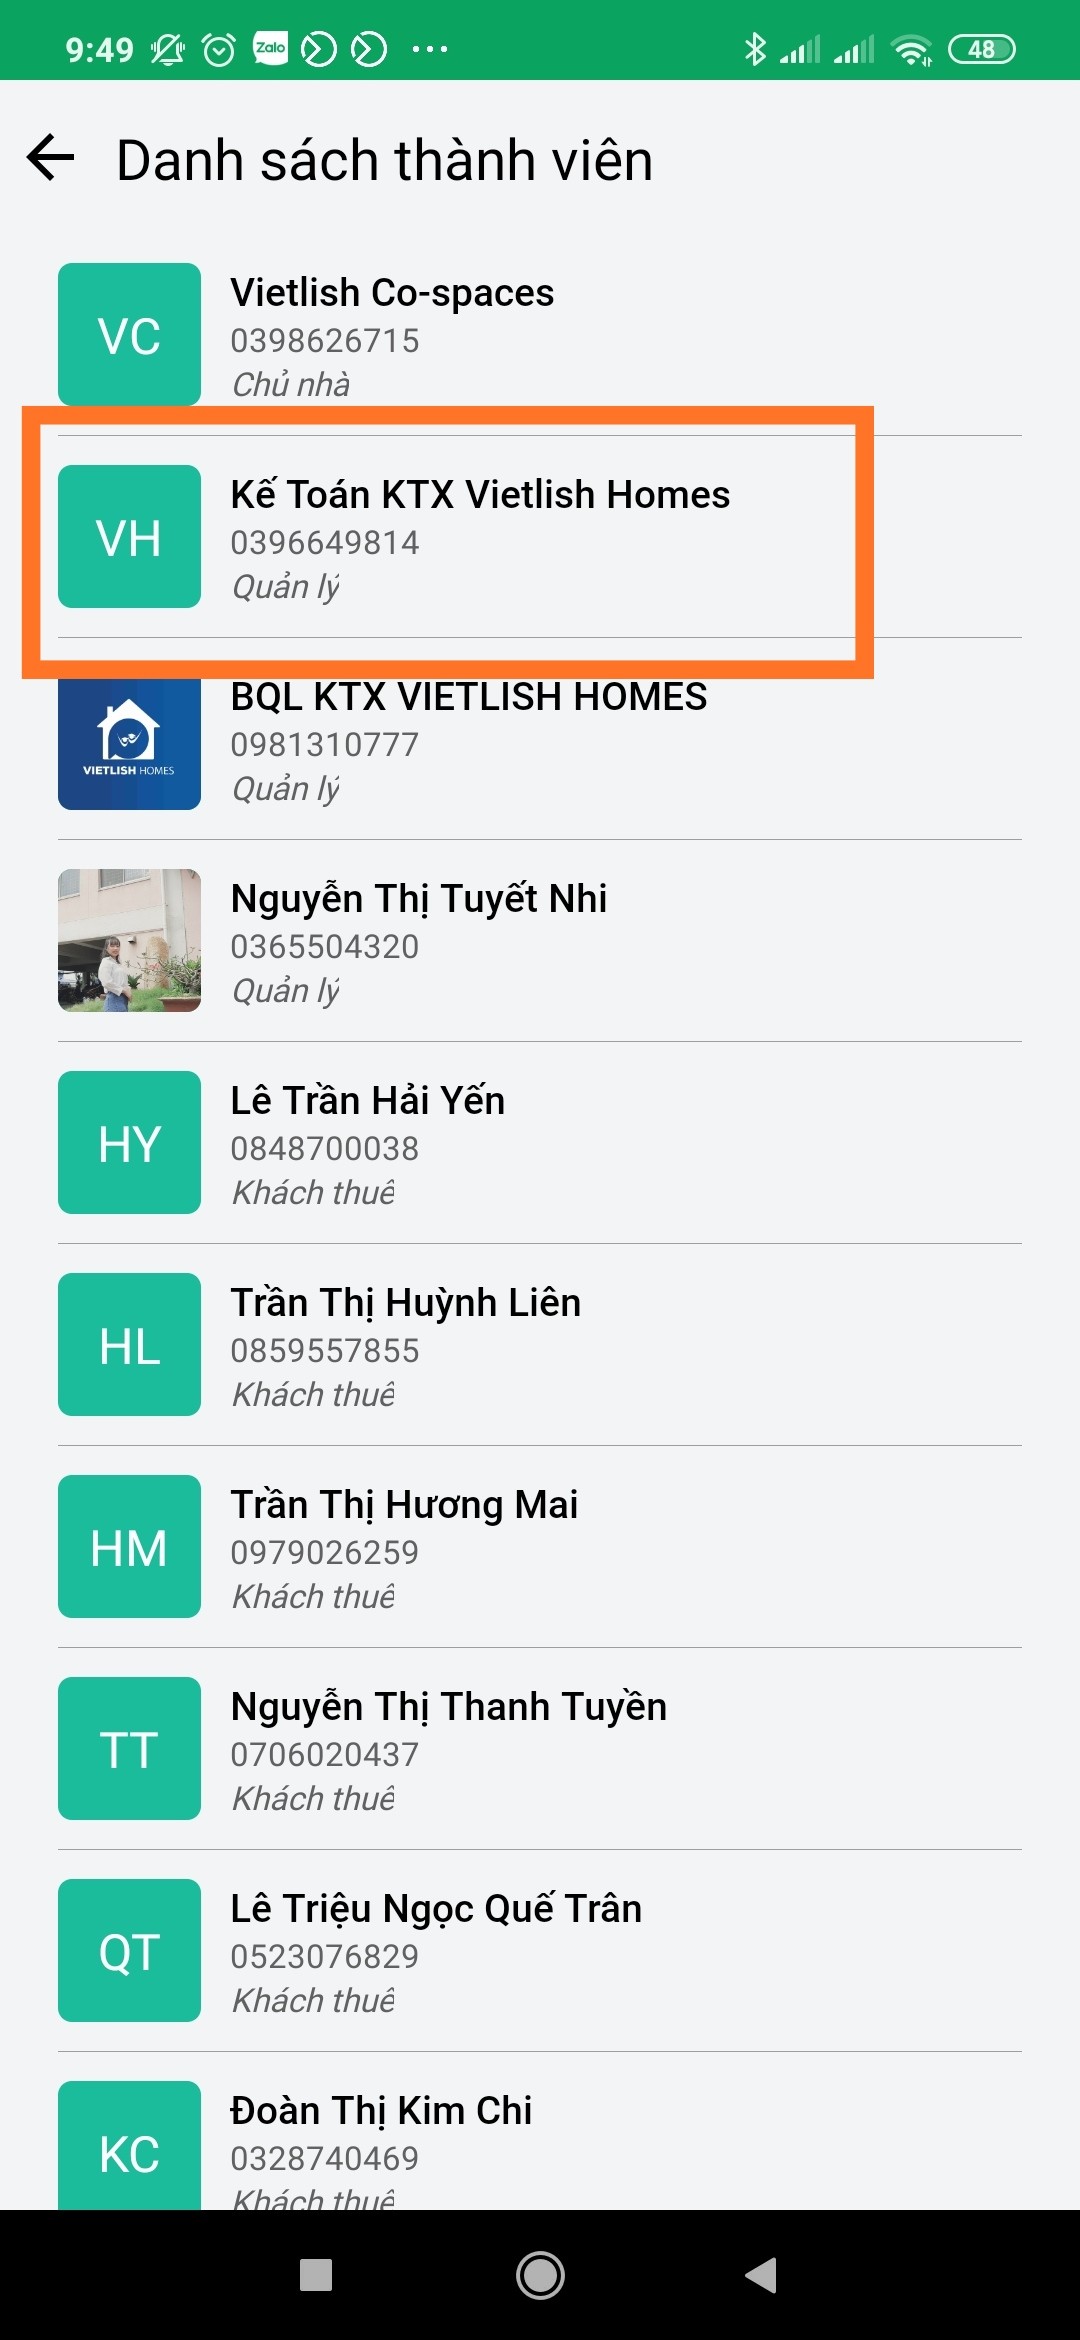Tap the HL avatar icon
The height and width of the screenshot is (2340, 1080).
(x=129, y=1344)
